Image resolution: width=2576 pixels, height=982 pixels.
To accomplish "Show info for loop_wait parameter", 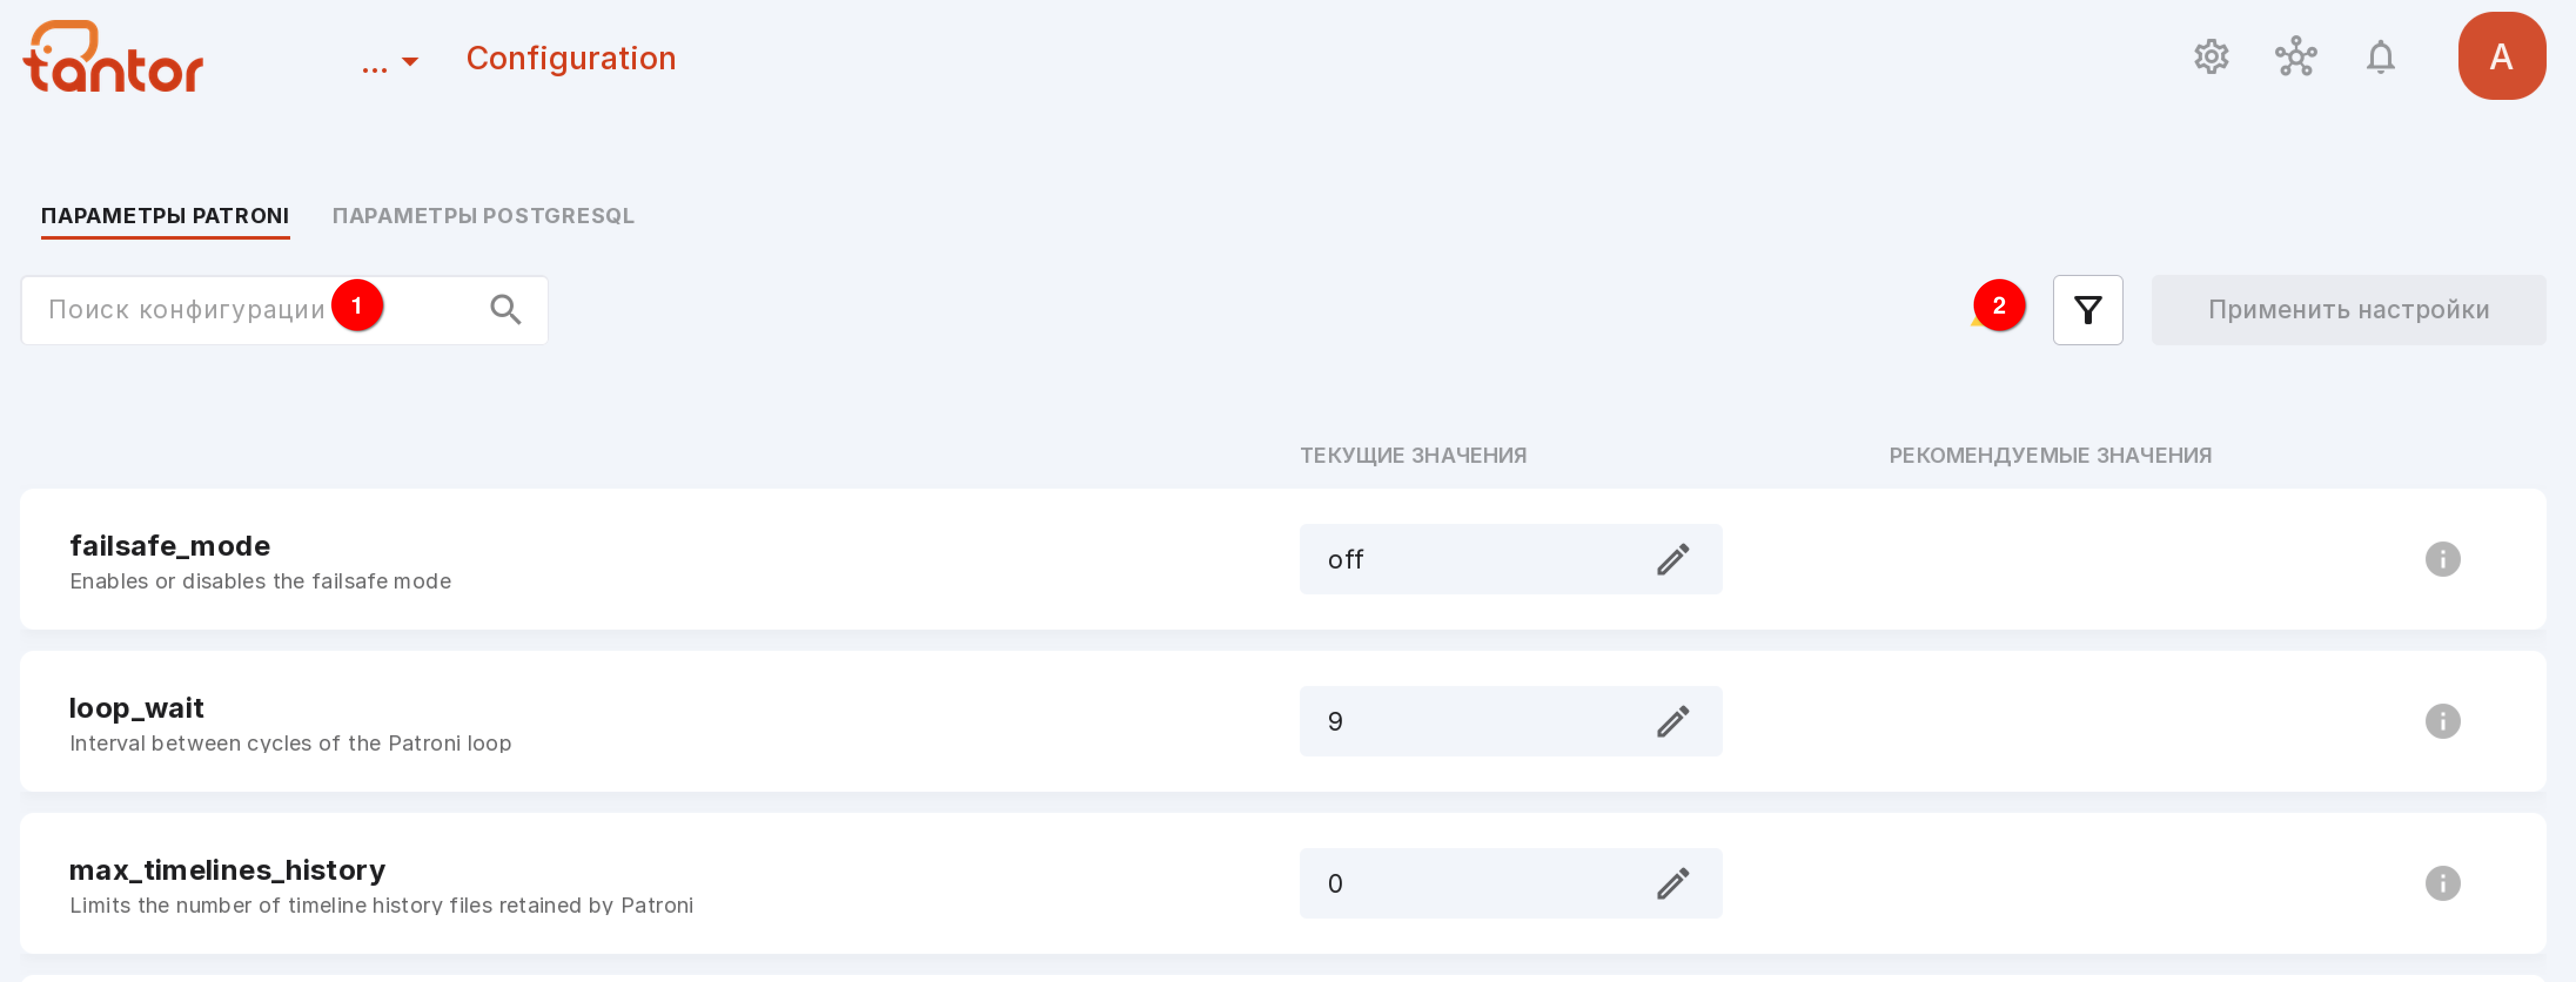I will 2442,721.
